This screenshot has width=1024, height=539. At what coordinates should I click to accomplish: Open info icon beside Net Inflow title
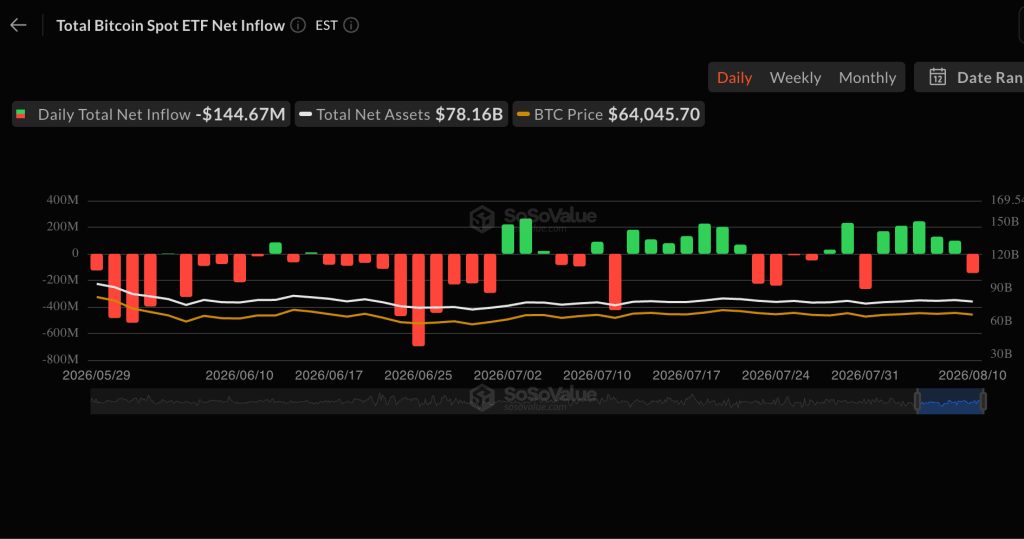point(298,25)
